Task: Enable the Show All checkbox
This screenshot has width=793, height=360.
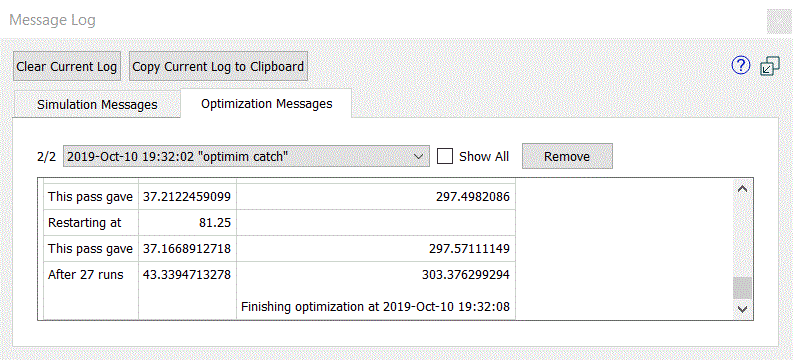Action: [x=445, y=156]
